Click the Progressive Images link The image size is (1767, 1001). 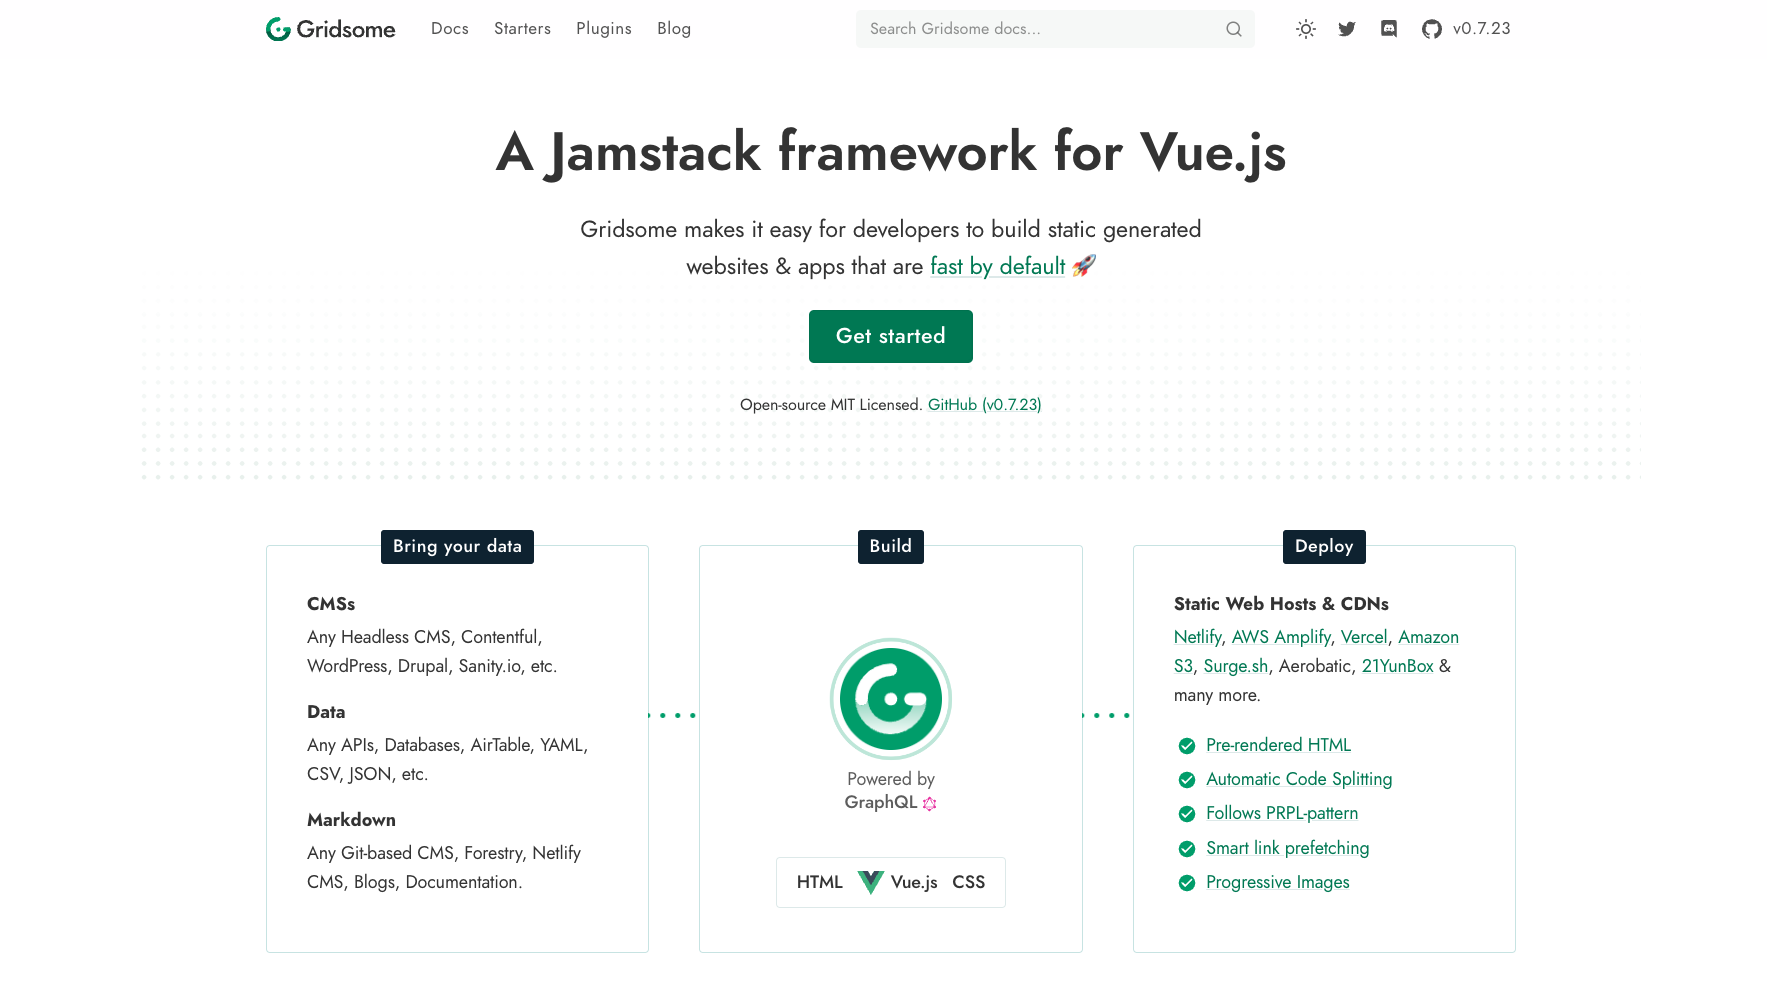pyautogui.click(x=1278, y=882)
